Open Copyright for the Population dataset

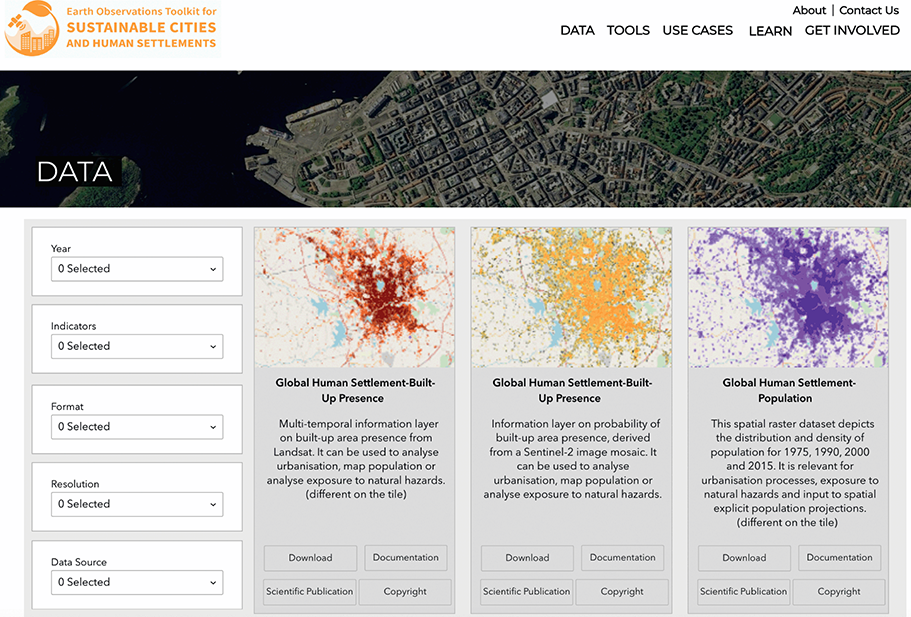click(839, 591)
